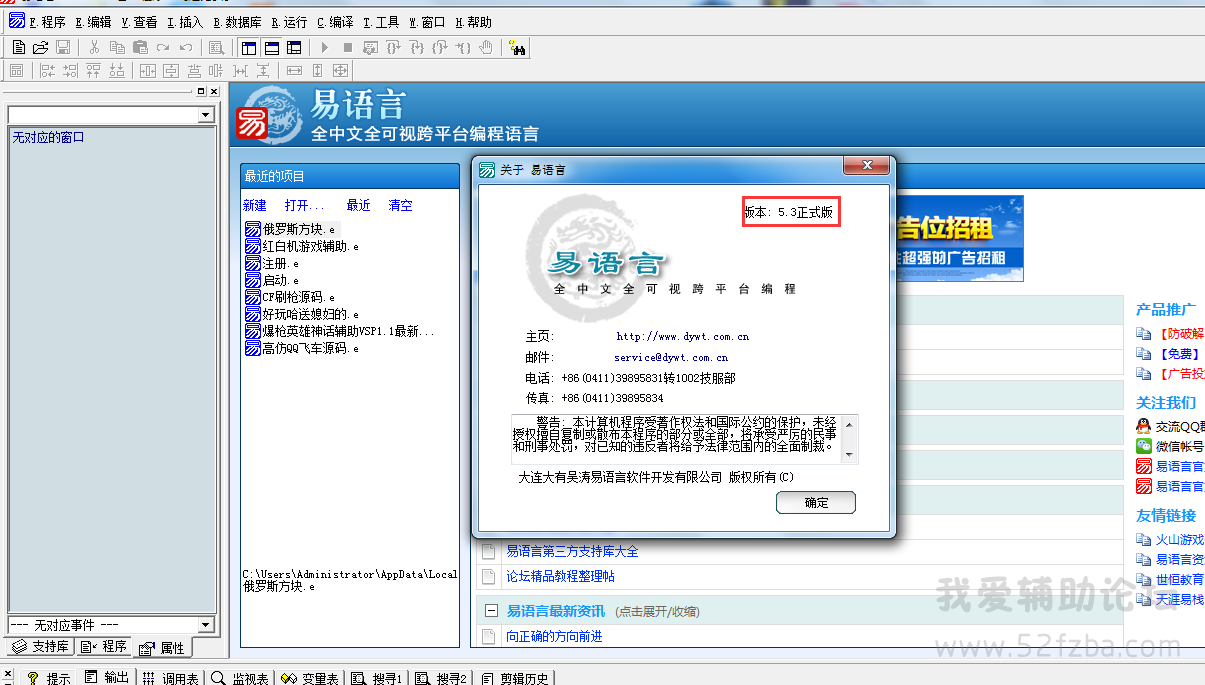Open the 易语言第三方支持库大全 link
Image resolution: width=1205 pixels, height=685 pixels.
pyautogui.click(x=572, y=551)
